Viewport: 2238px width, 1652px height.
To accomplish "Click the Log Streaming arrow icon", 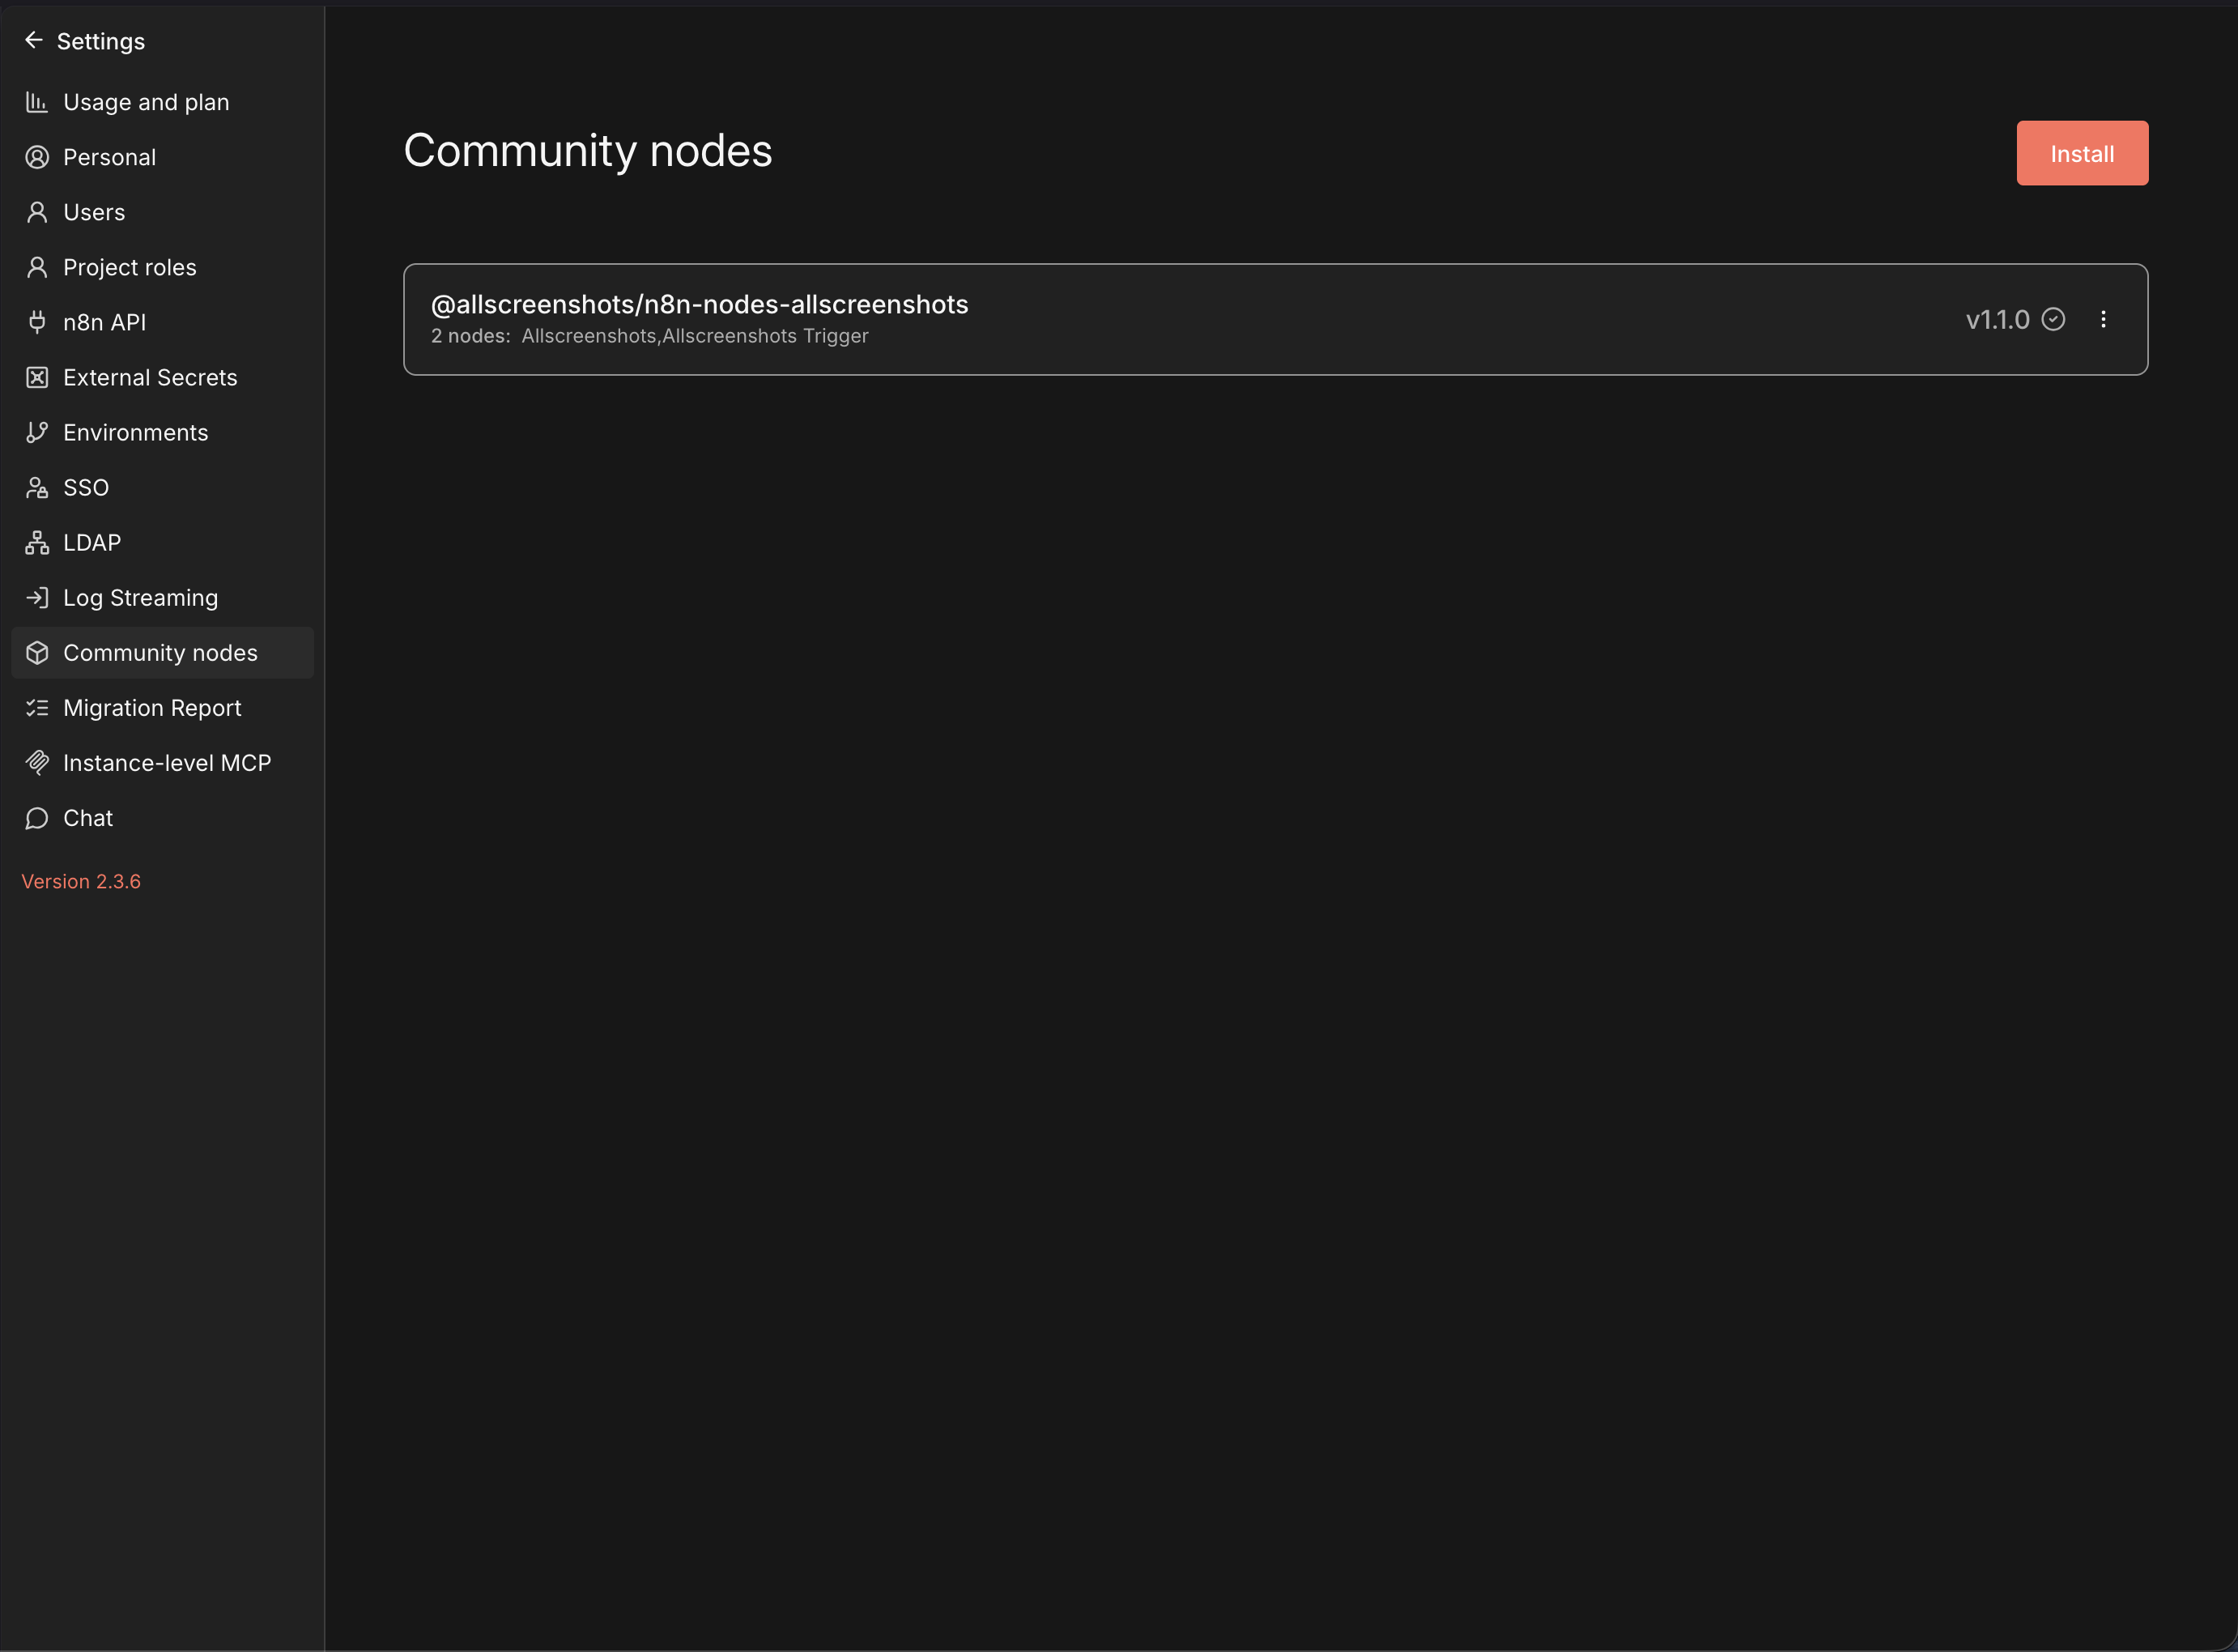I will point(37,597).
